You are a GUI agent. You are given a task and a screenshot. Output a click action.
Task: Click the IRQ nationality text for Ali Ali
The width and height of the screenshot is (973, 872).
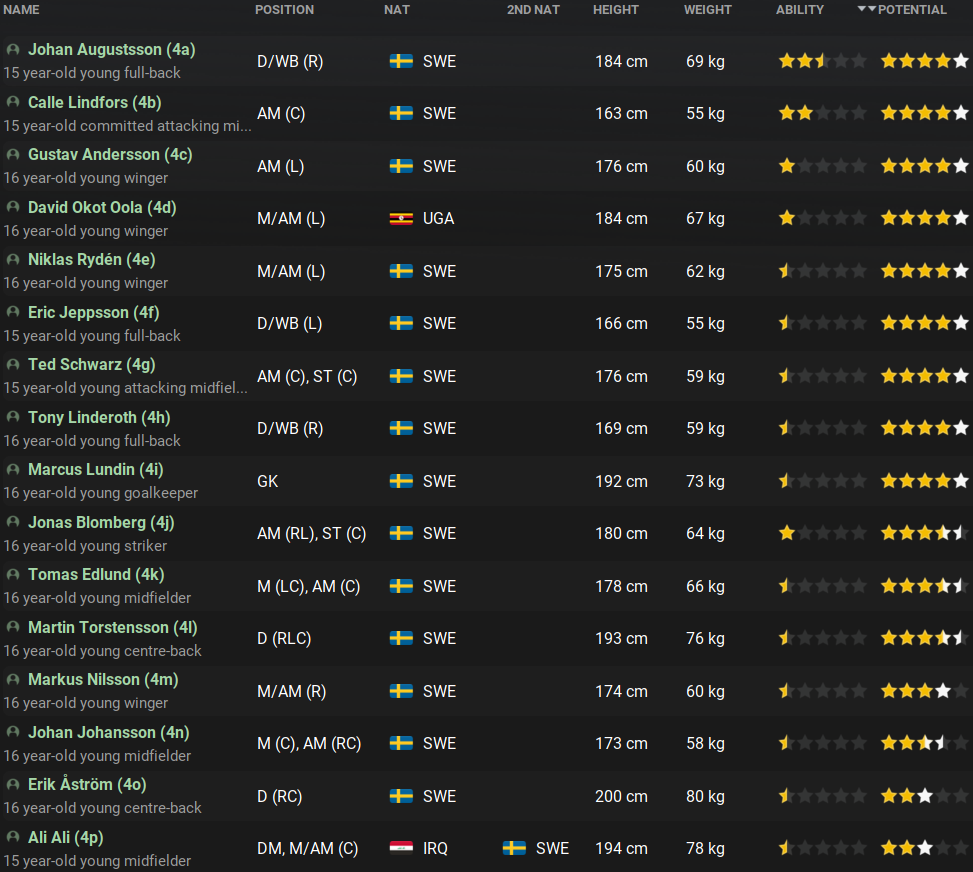click(x=435, y=848)
